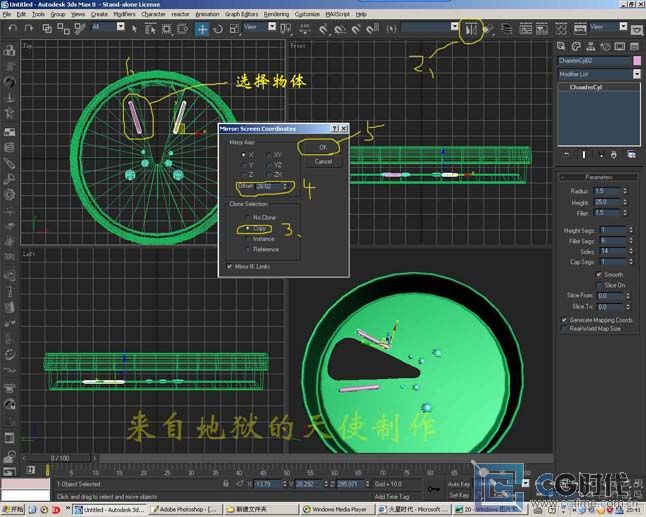Click Configure Modifier Sets icon
The height and width of the screenshot is (517, 646).
(x=631, y=154)
